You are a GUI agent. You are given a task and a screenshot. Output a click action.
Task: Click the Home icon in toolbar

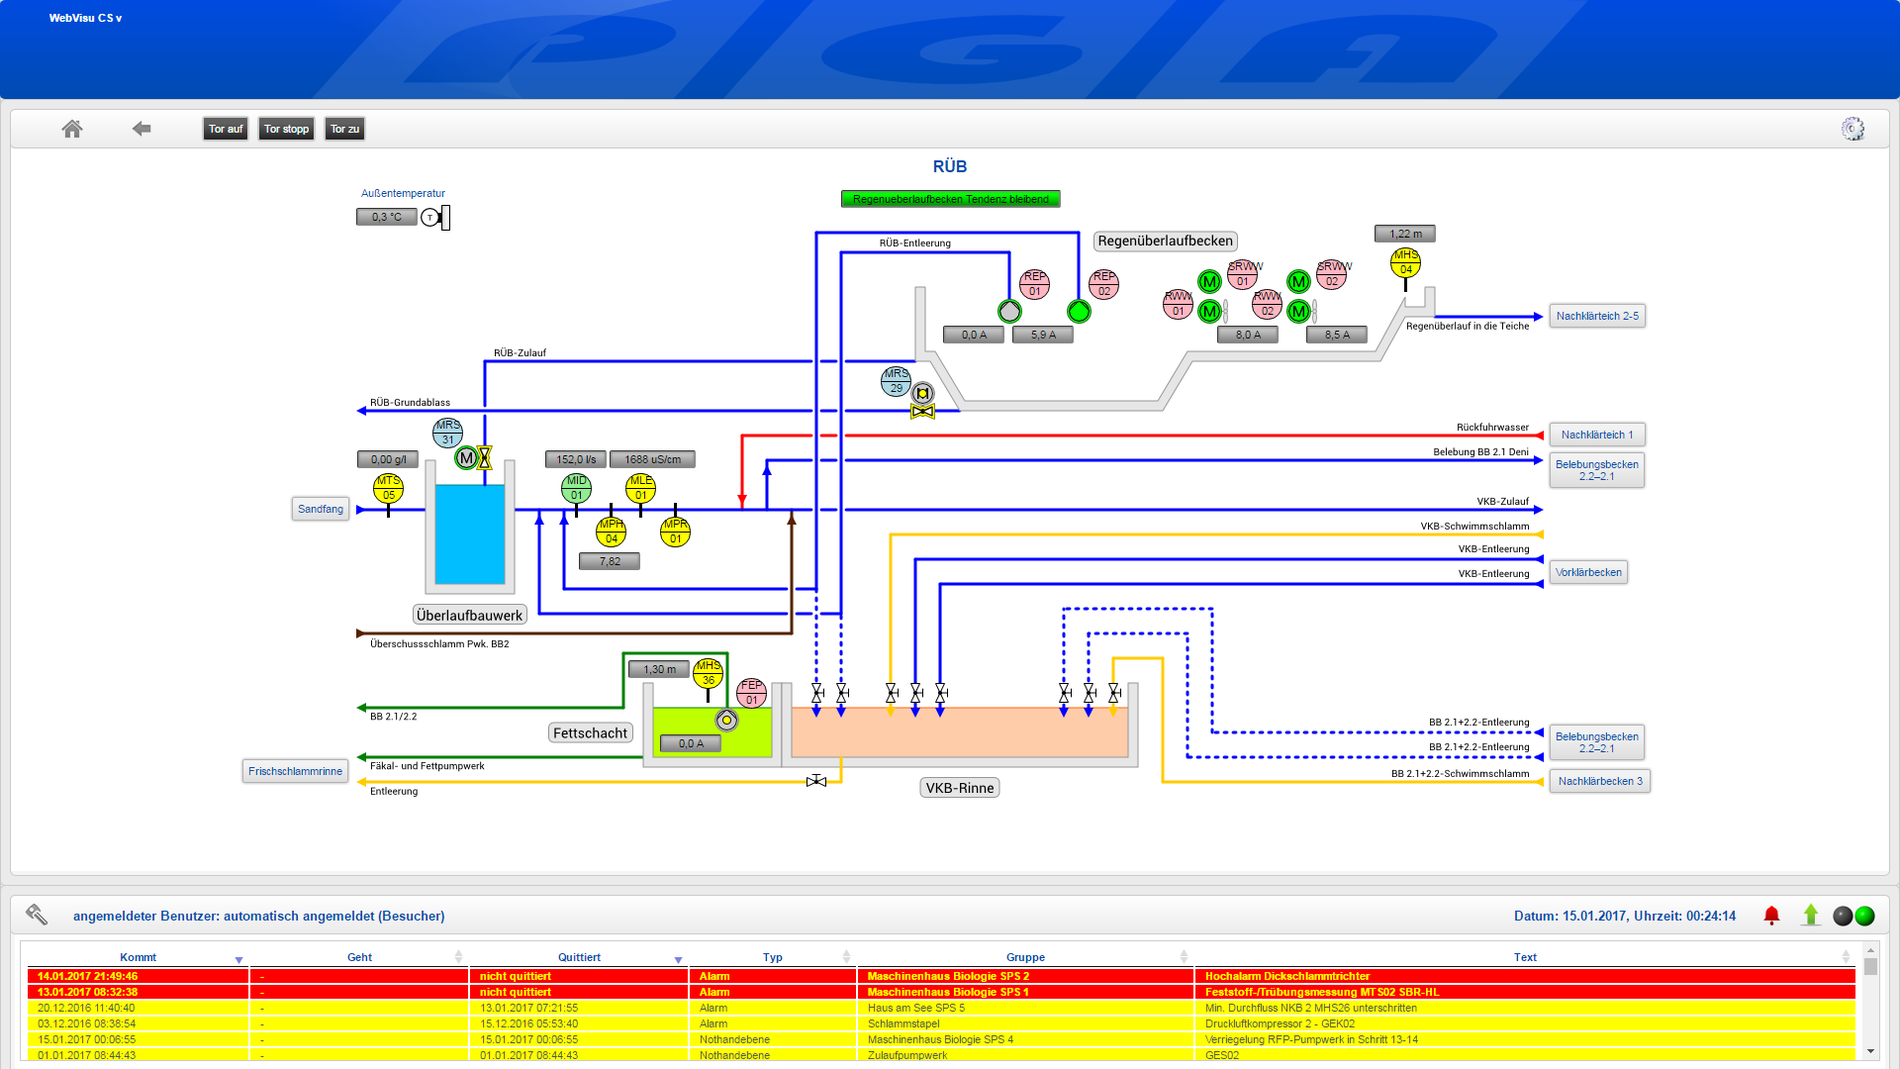[x=72, y=129]
